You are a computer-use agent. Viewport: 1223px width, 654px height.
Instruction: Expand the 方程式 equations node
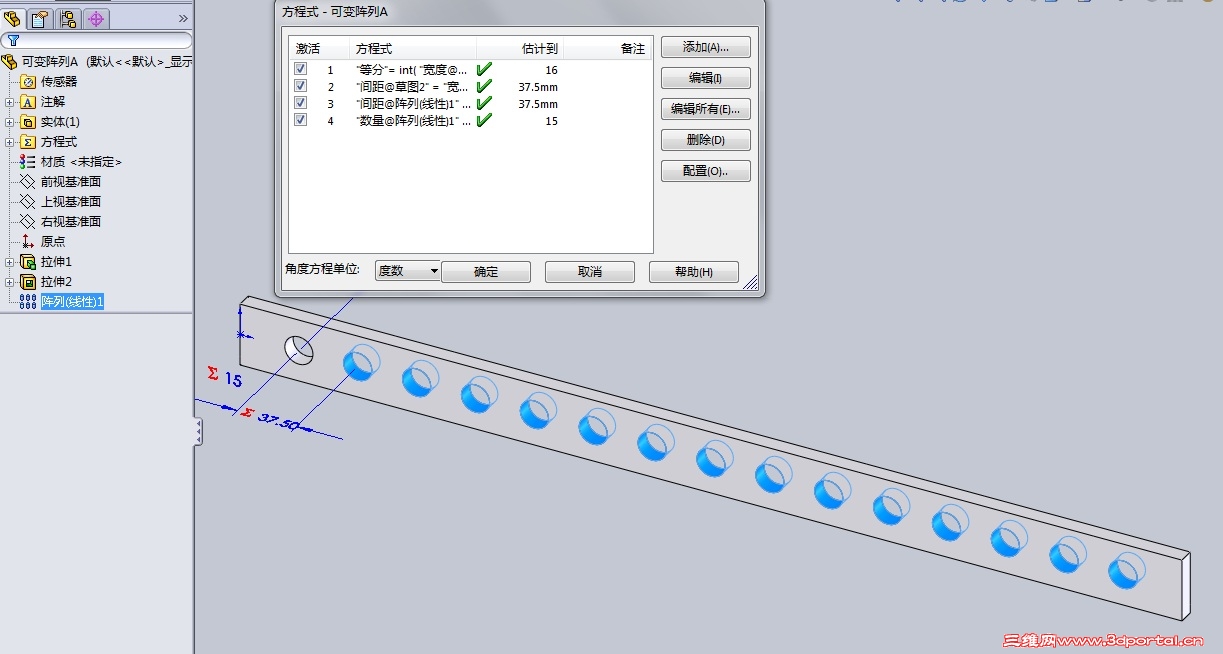(x=10, y=142)
